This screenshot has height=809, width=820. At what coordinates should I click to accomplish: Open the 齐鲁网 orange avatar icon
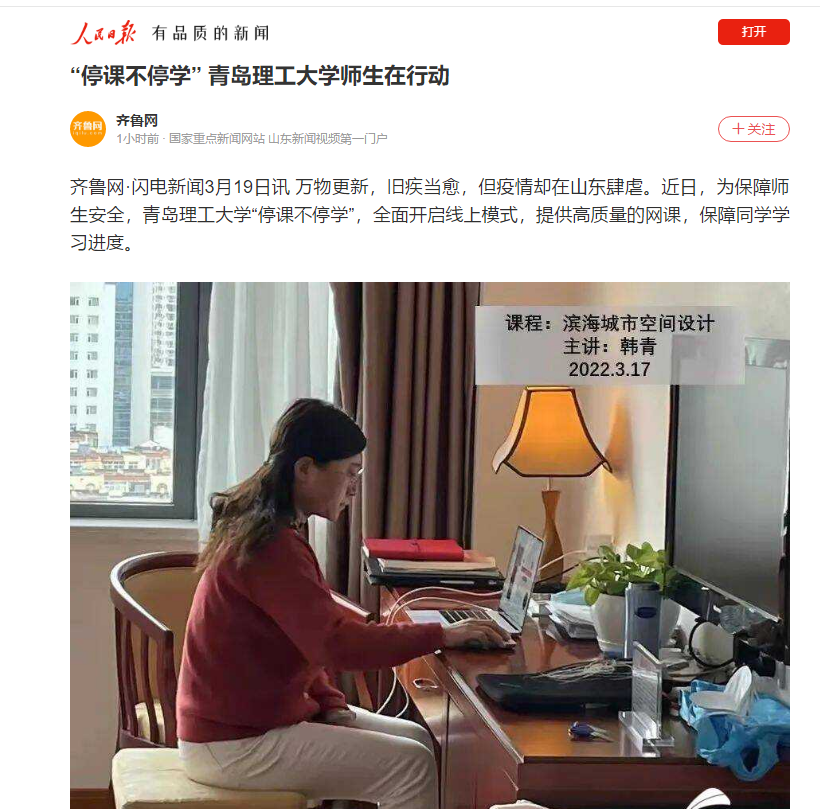pos(88,129)
